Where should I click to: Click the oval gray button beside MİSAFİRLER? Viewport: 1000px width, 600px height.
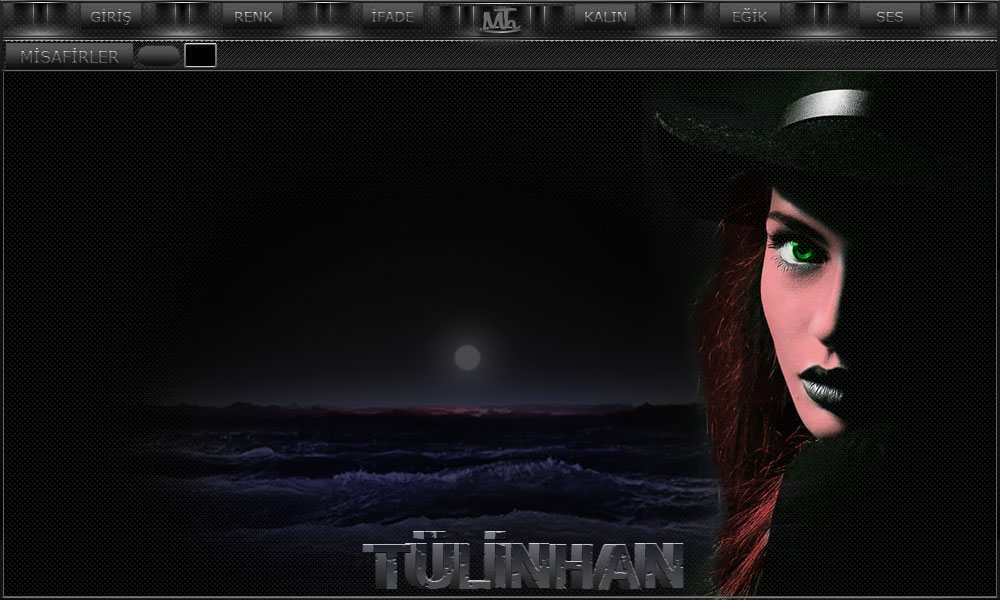click(x=158, y=56)
